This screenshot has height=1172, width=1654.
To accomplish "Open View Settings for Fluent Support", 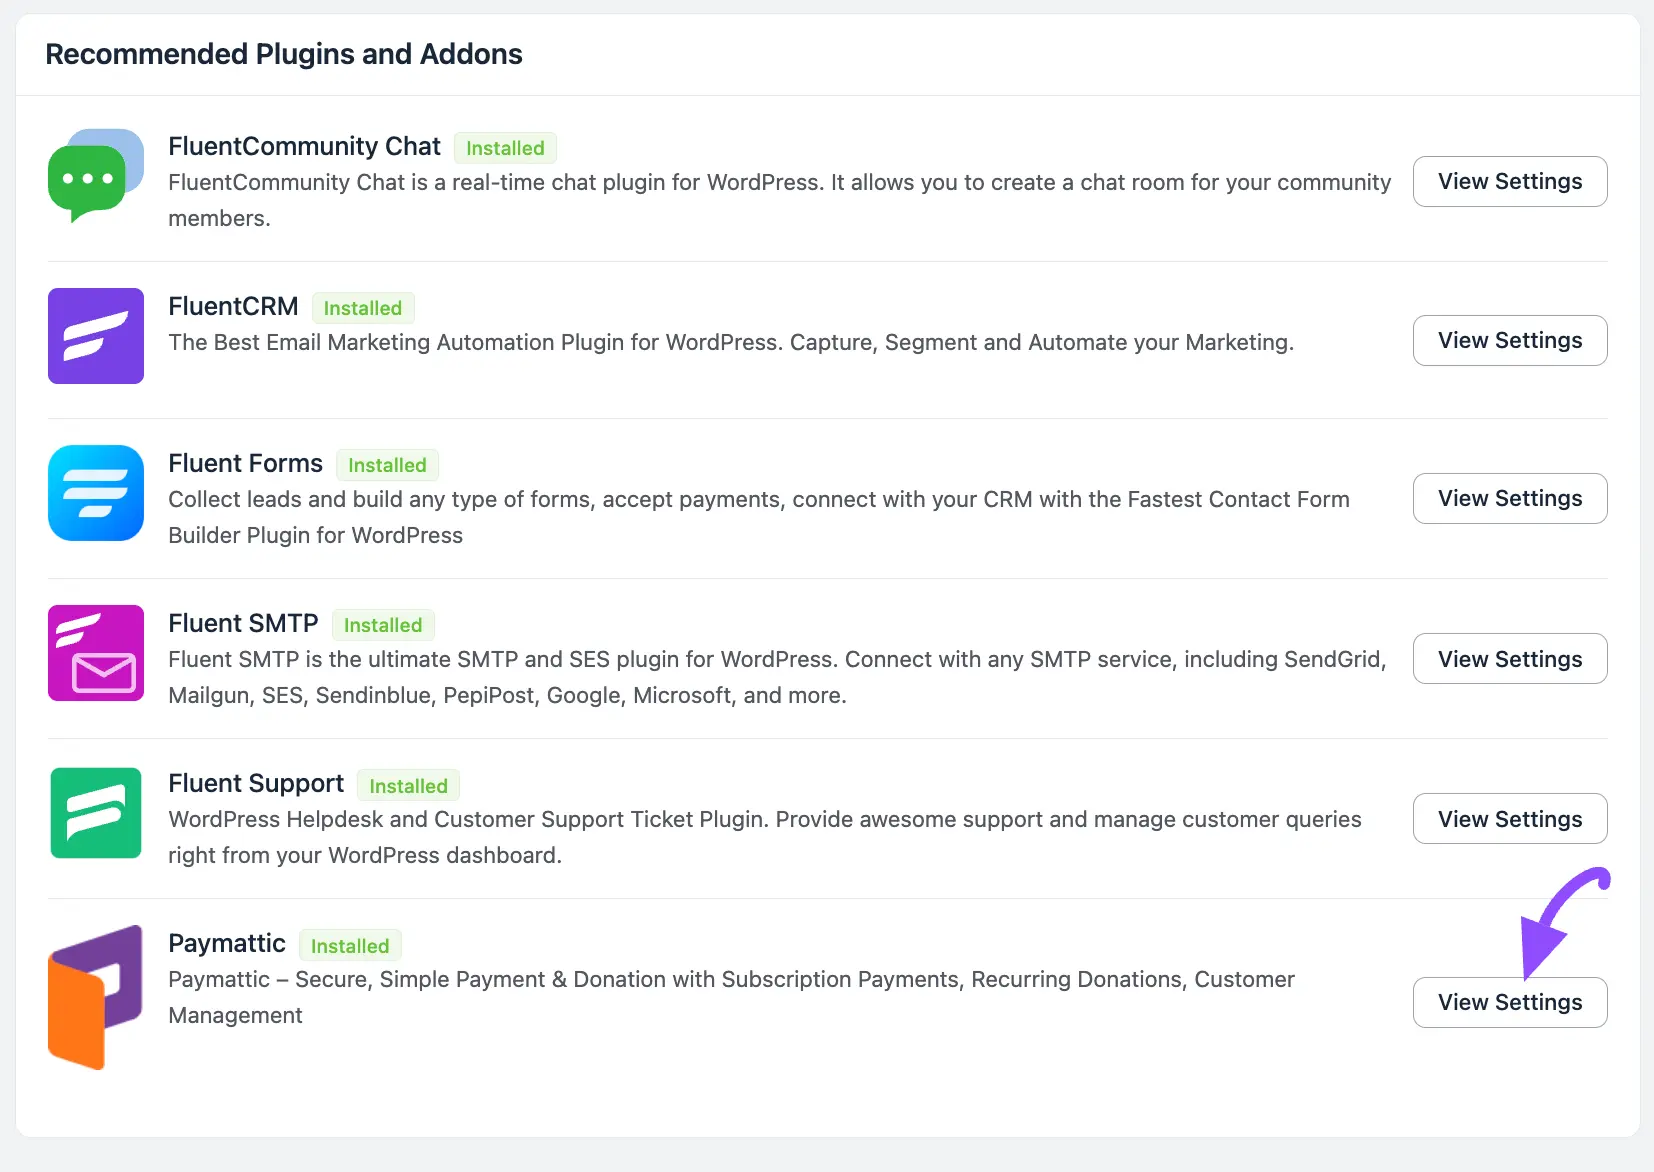I will [1510, 819].
